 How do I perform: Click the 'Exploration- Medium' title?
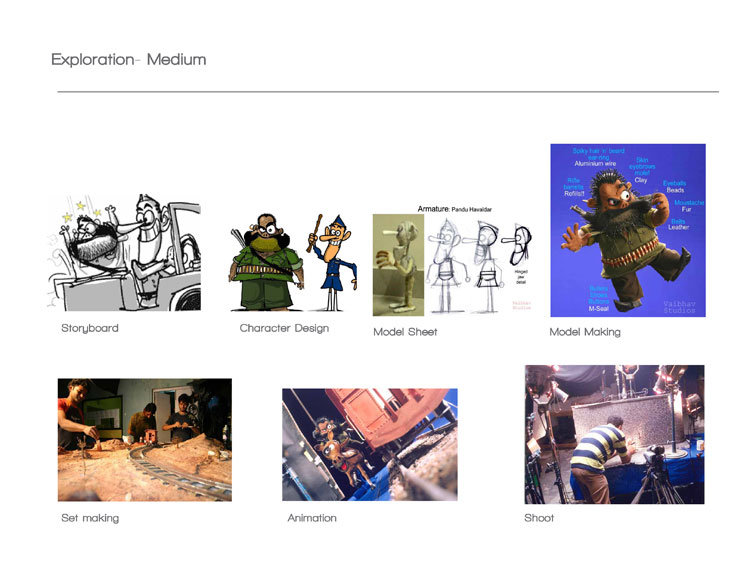(128, 60)
